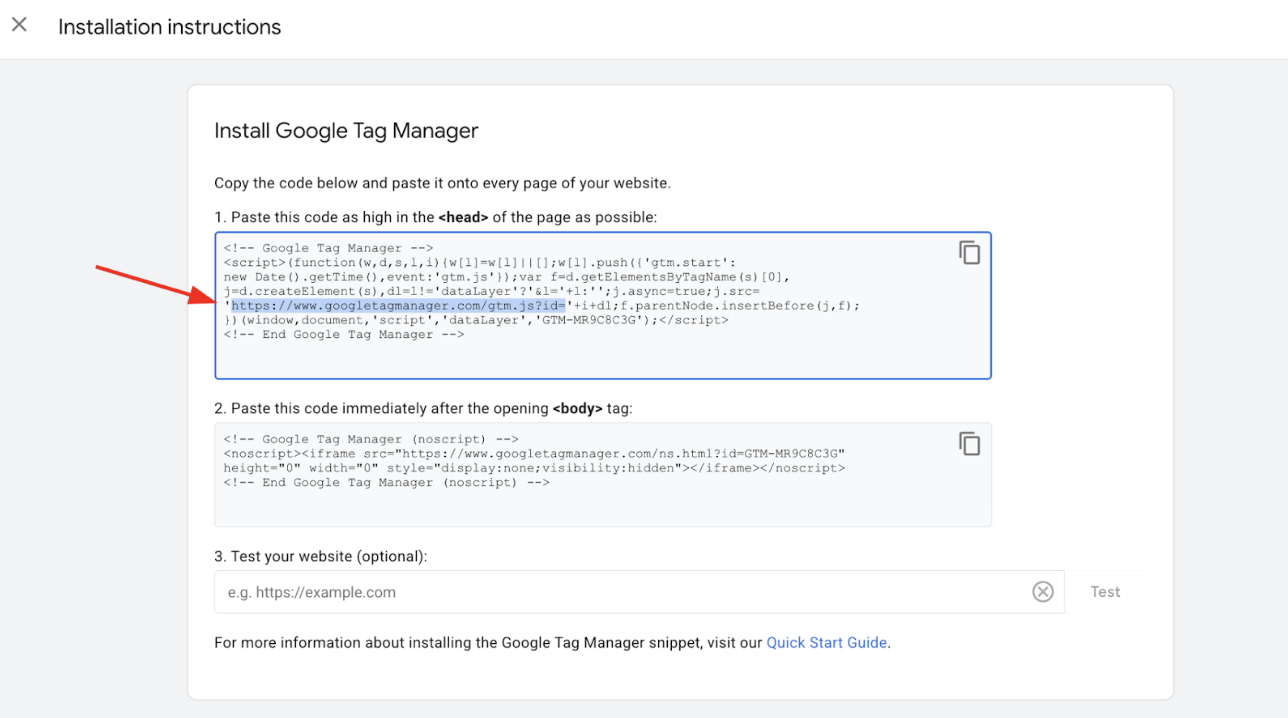
Task: Click the line containing 'GTM-MR9C8C3G');</script>
Action: pyautogui.click(x=476, y=320)
